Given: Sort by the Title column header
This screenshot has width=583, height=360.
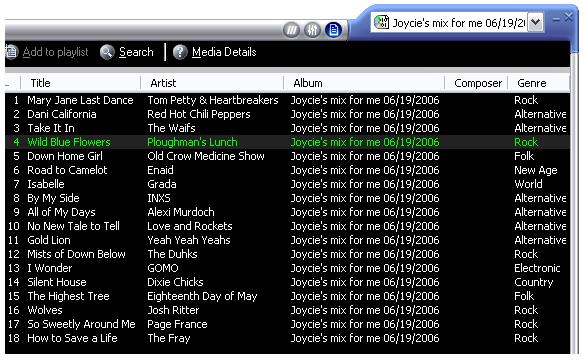Looking at the screenshot, I should [81, 83].
